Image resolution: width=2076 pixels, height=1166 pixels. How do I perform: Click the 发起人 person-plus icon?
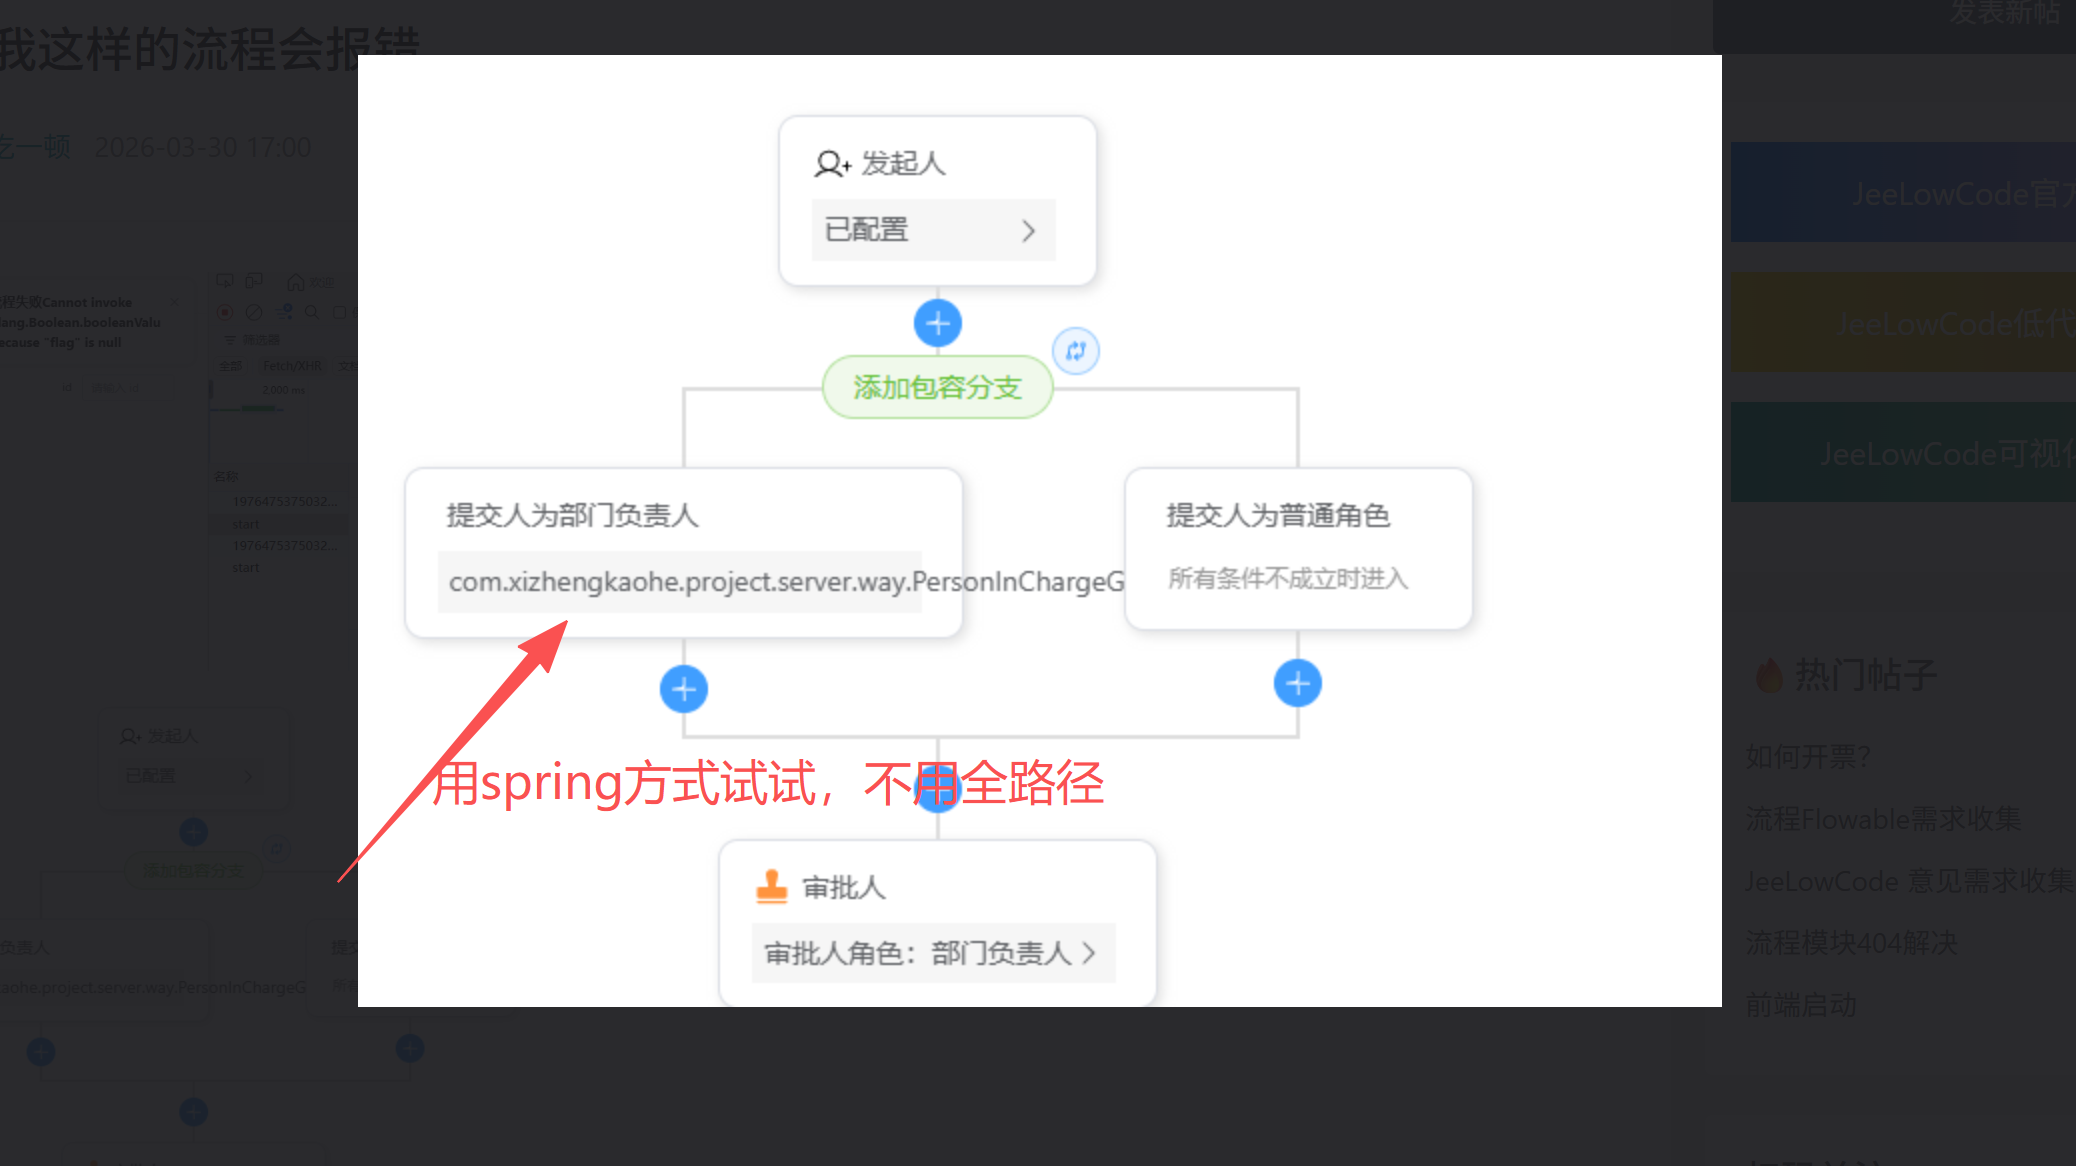click(831, 163)
